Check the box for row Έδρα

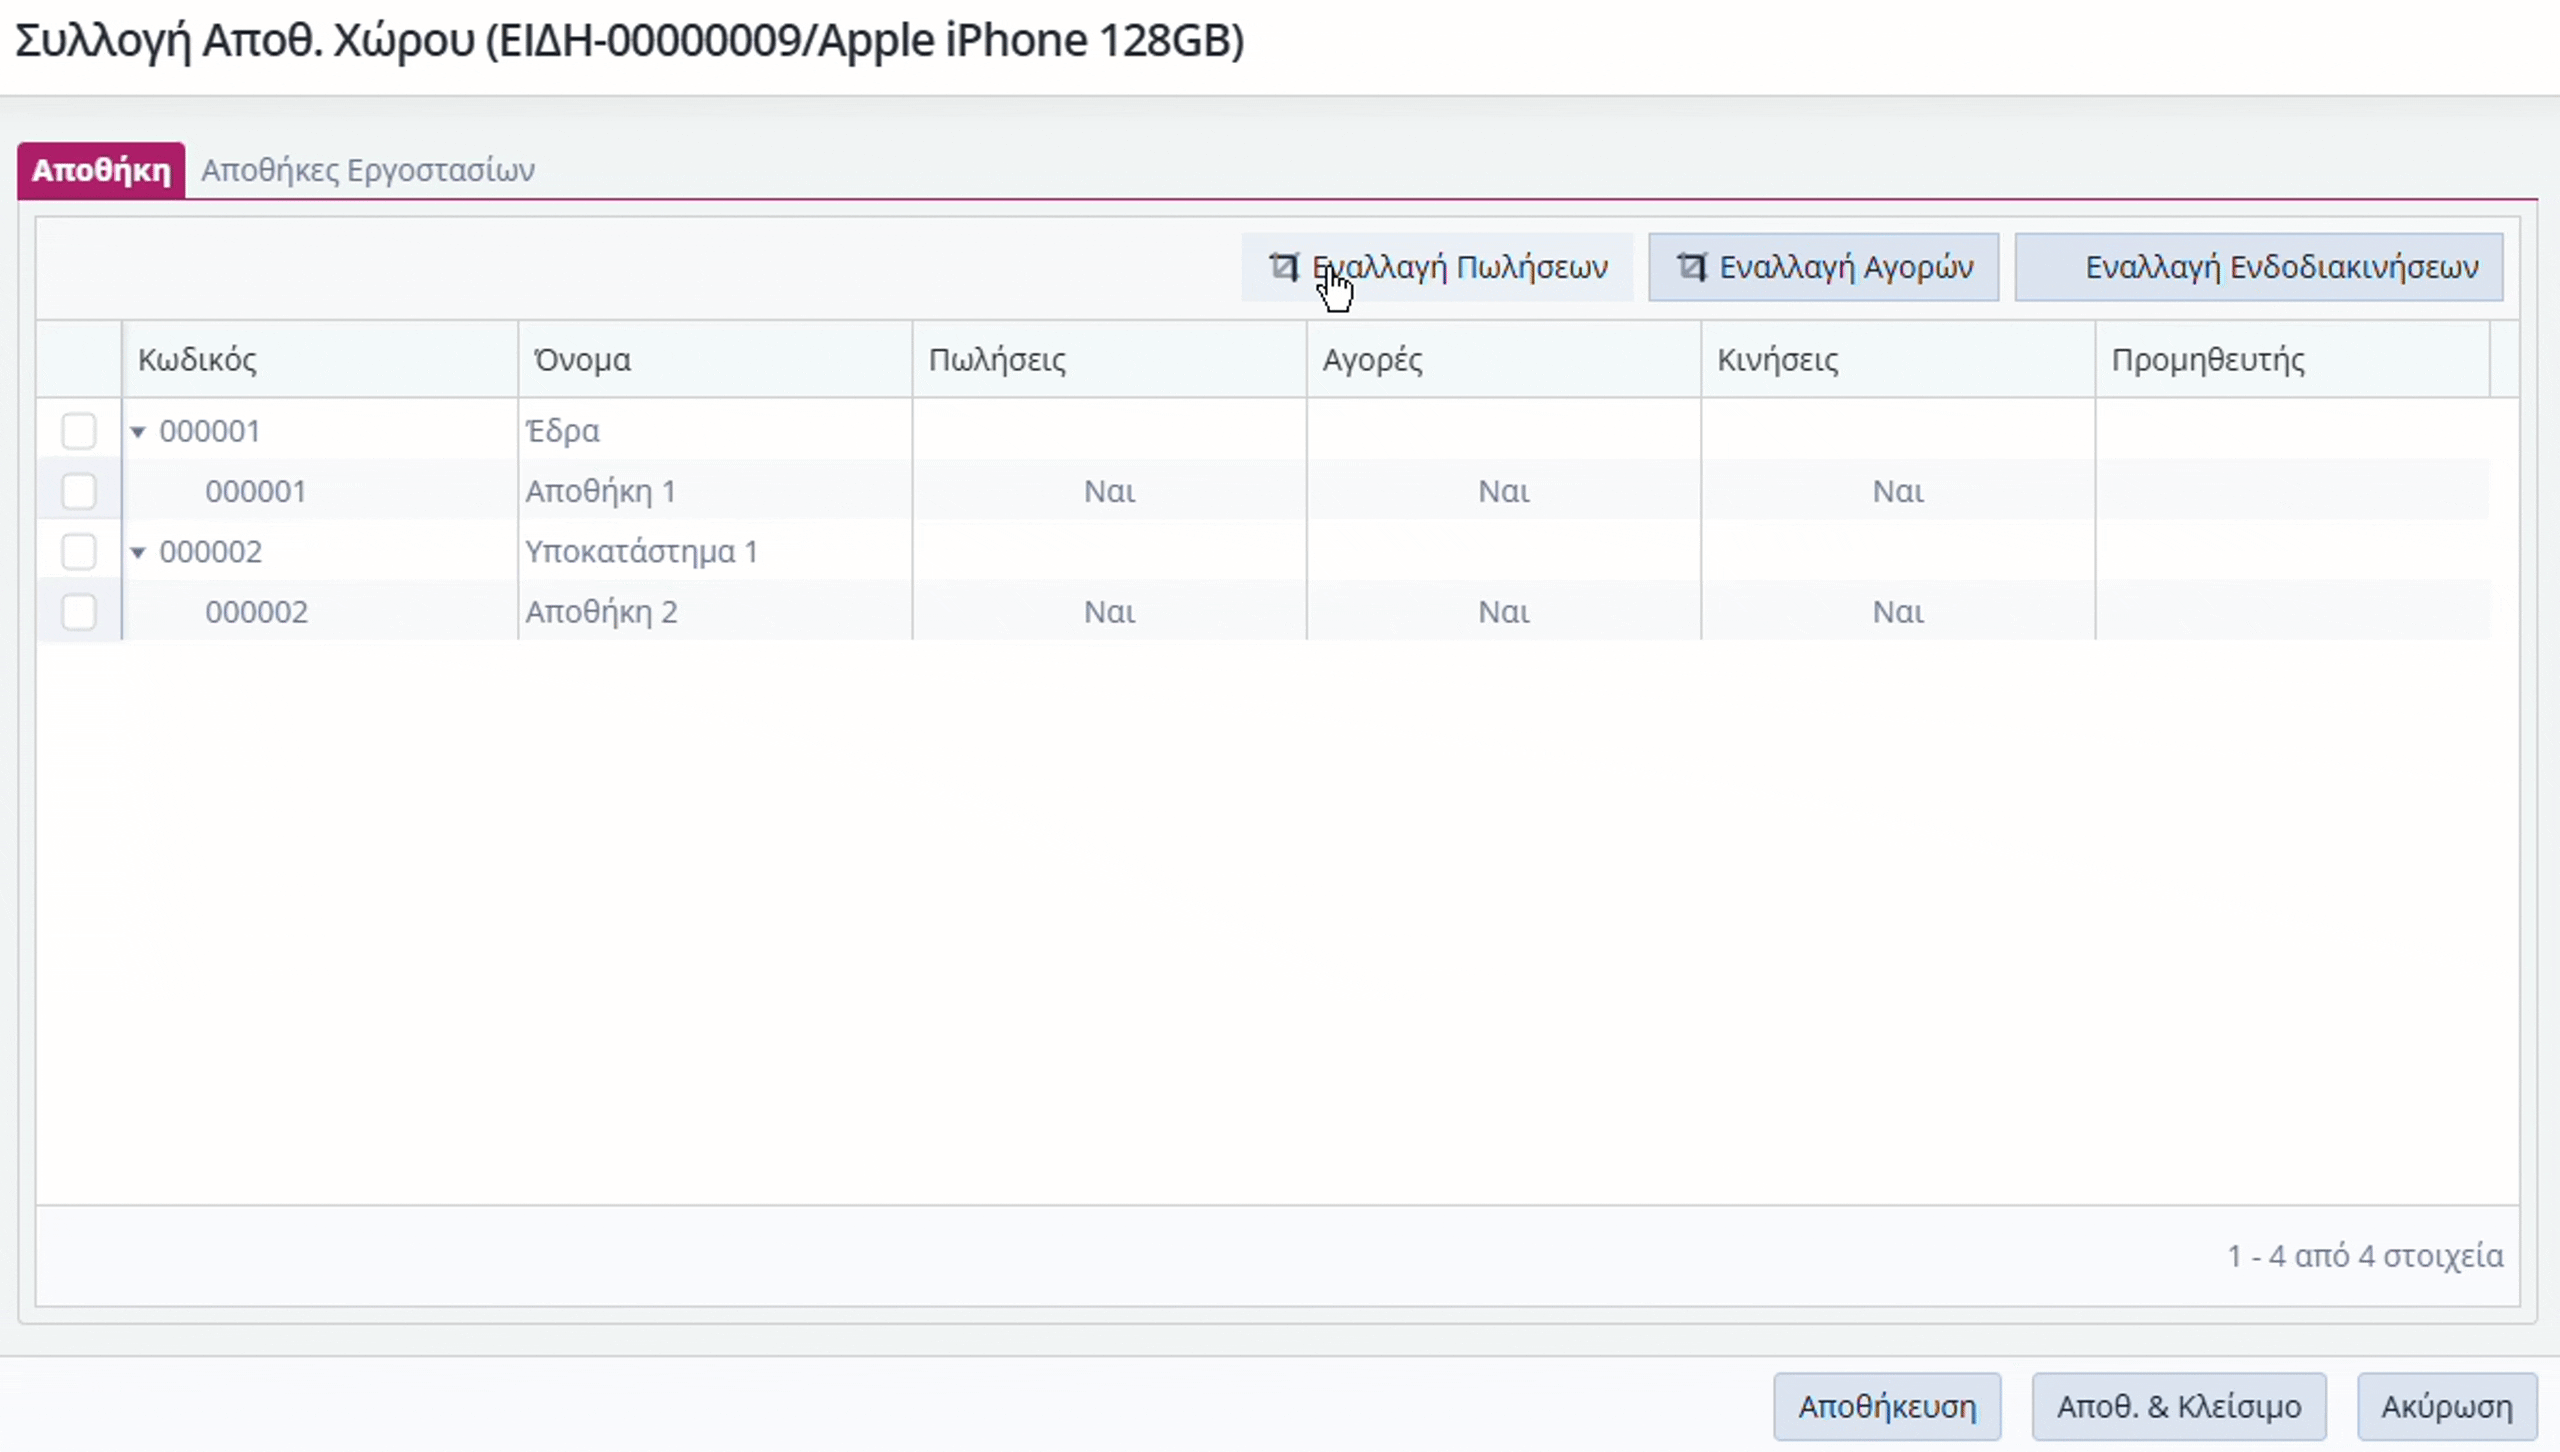(x=79, y=431)
